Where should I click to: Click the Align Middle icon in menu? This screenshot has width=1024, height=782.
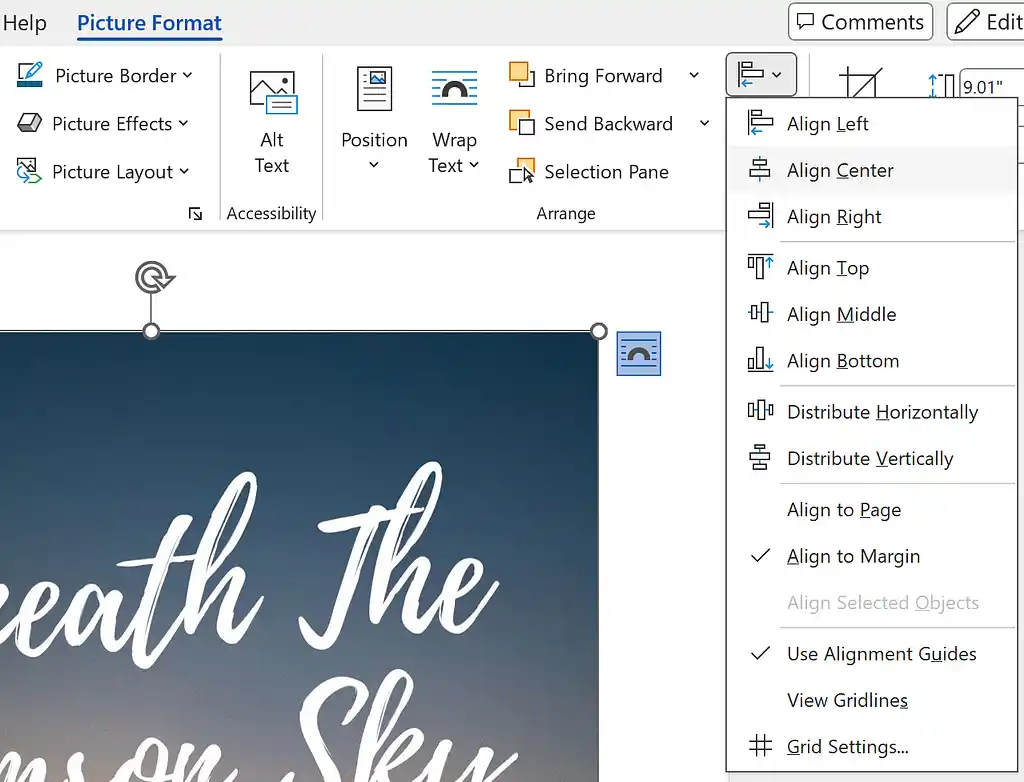tap(760, 313)
